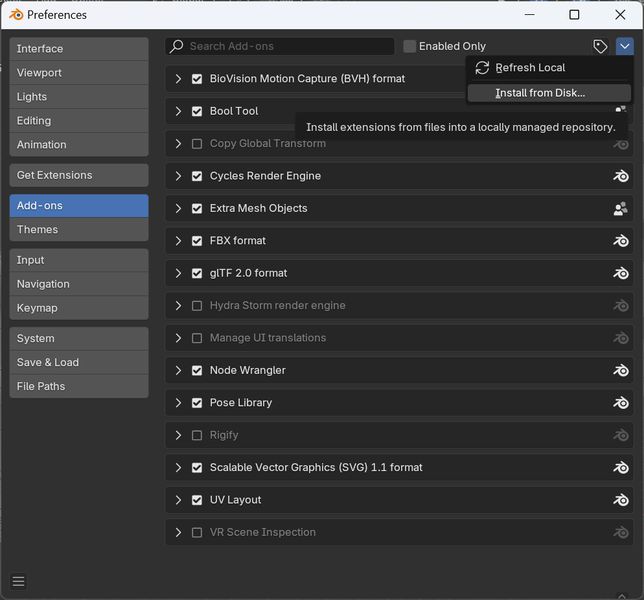
Task: Click Blender icon on VR Scene Inspection row
Action: click(x=621, y=533)
